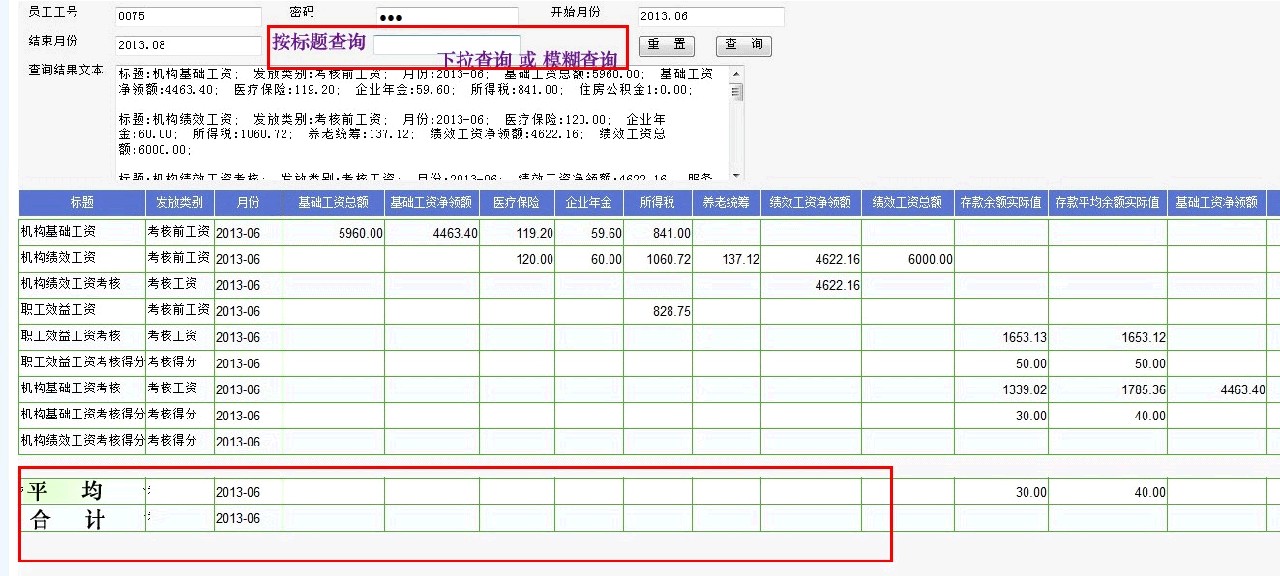
Task: Grab the result text scrollbar thumb
Action: tap(737, 92)
